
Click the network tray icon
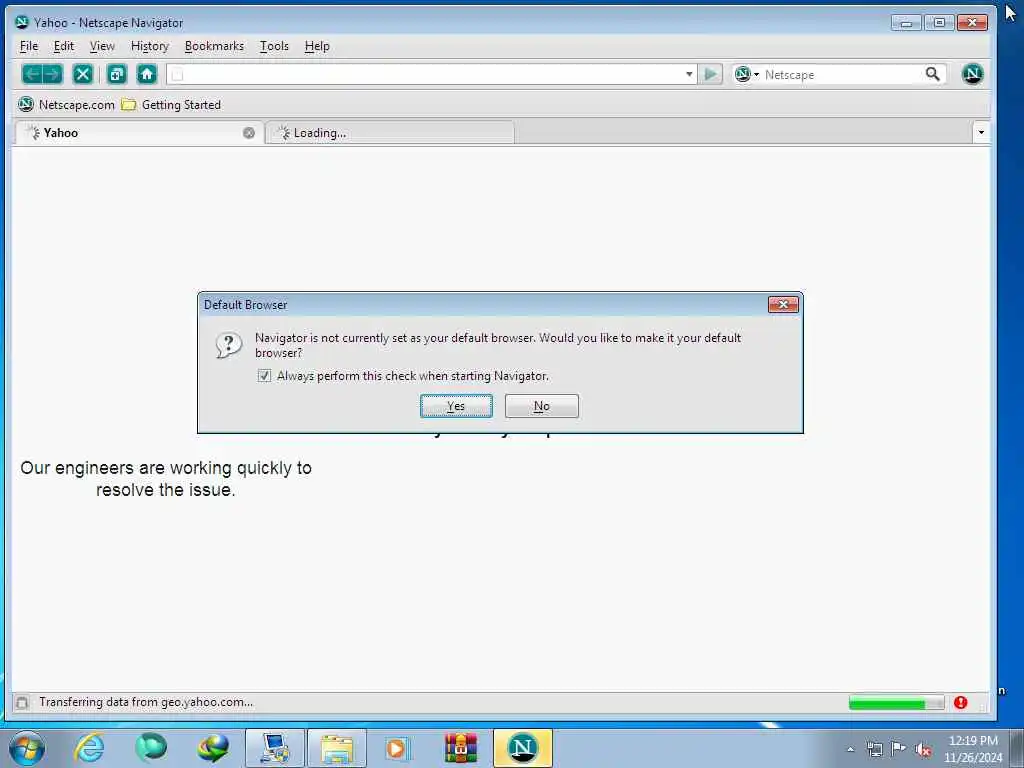(x=874, y=750)
